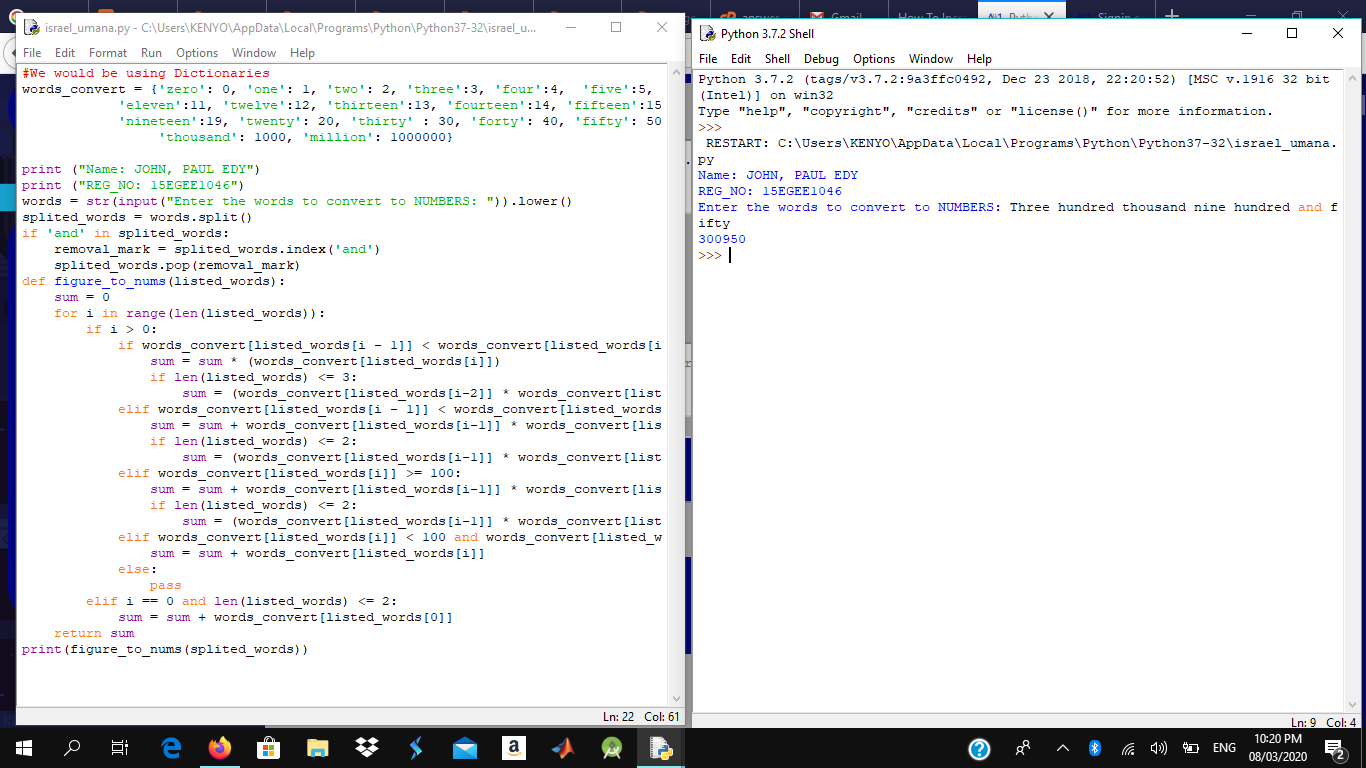Click the Python IDLE taskbar icon
The height and width of the screenshot is (768, 1366).
tap(660, 747)
